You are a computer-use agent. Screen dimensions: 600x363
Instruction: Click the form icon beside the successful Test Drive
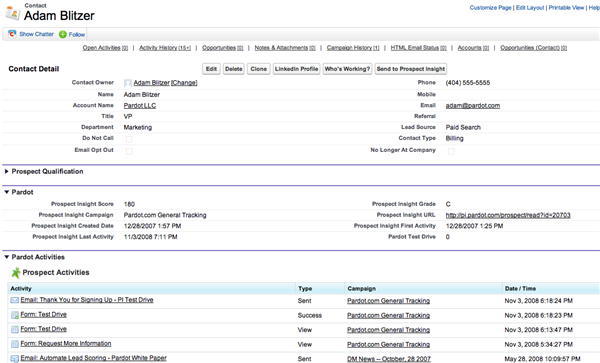click(x=15, y=315)
